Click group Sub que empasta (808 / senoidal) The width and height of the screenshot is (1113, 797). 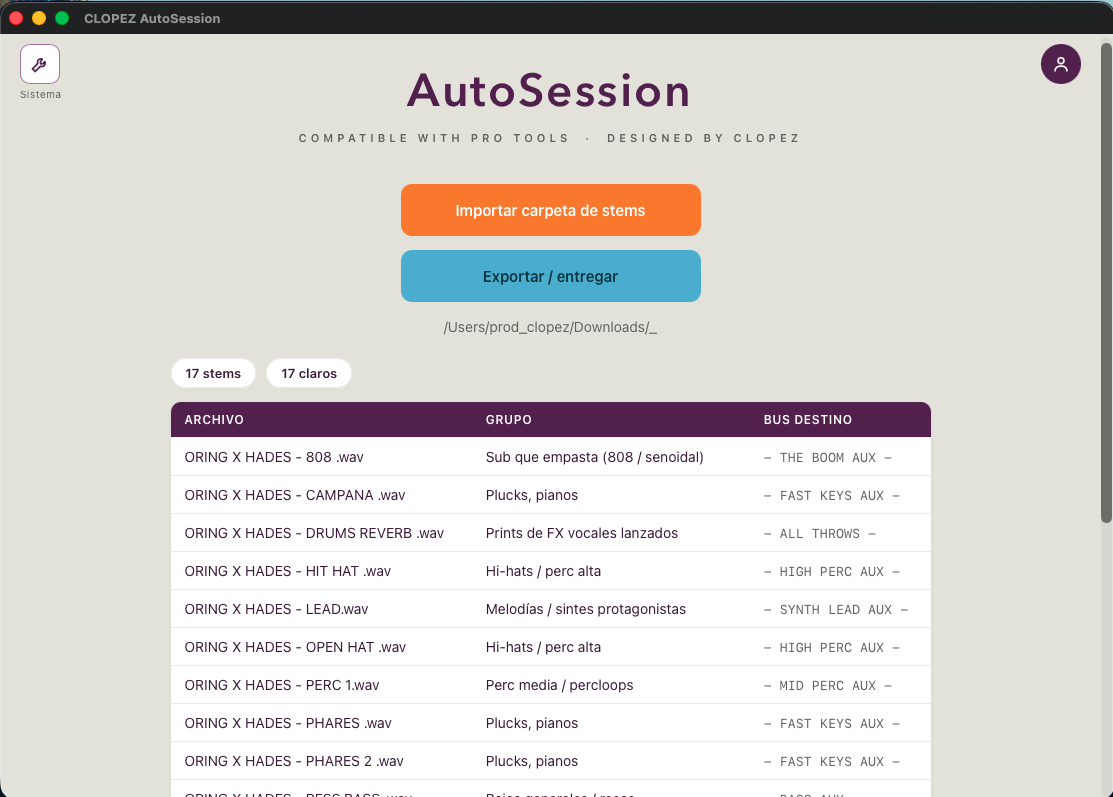(x=595, y=457)
